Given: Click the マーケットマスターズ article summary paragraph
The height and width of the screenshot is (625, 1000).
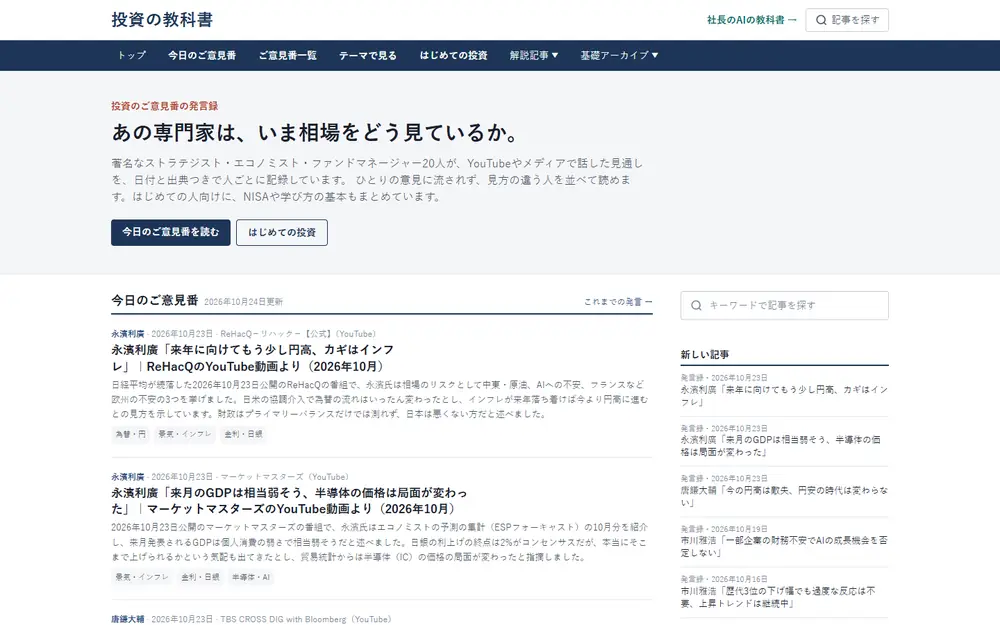Looking at the screenshot, I should (380, 542).
